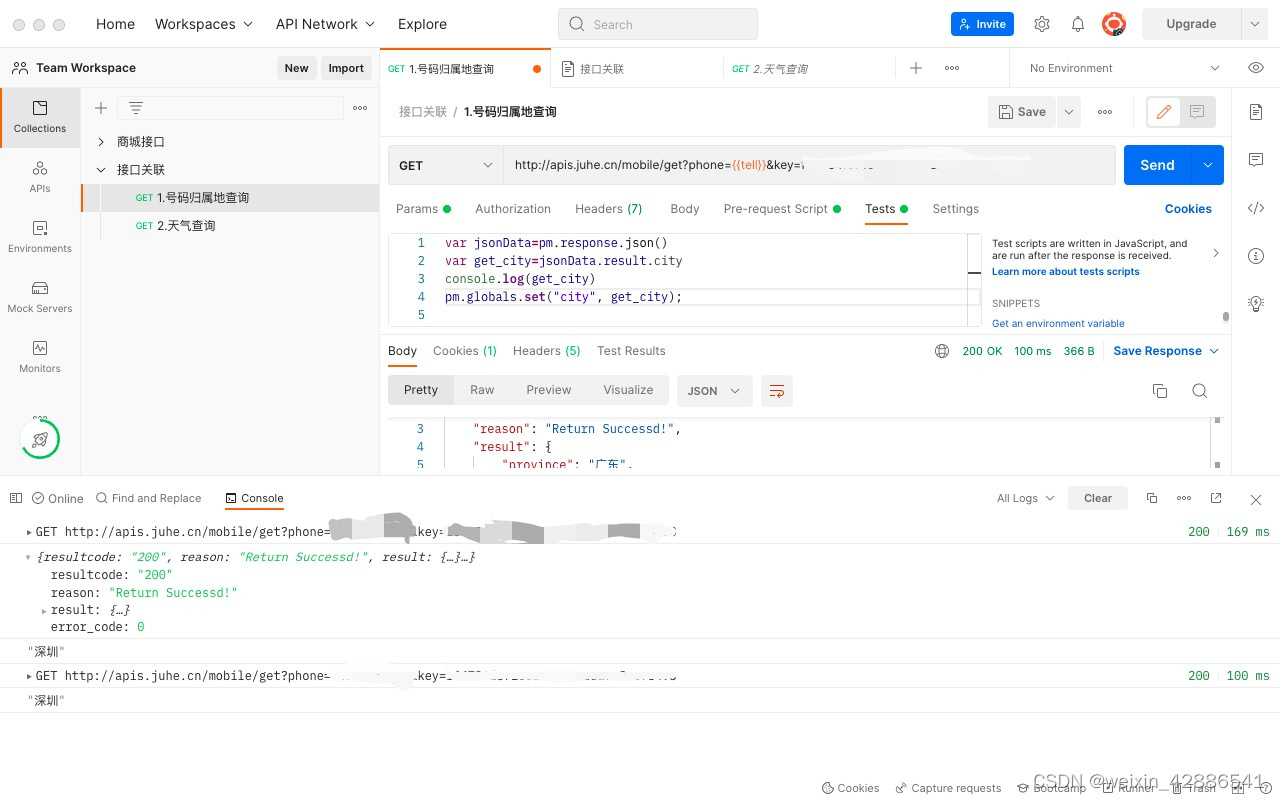The height and width of the screenshot is (800, 1280).
Task: Expand the result object in console
Action: tap(44, 610)
